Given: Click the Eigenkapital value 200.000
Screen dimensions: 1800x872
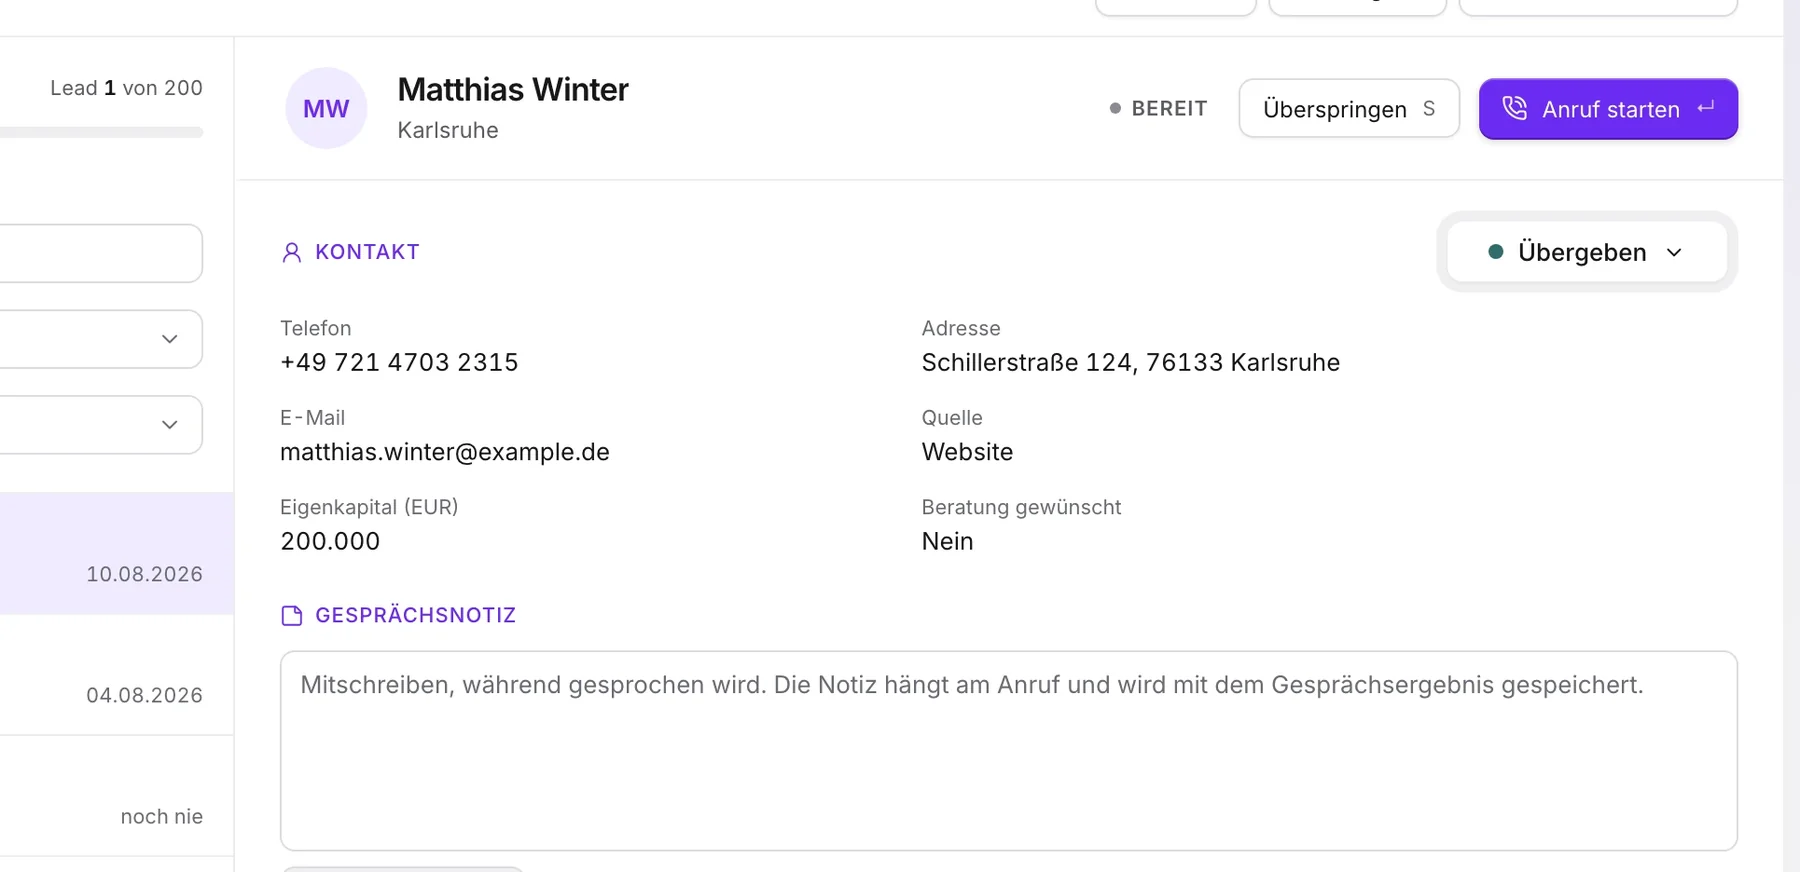Looking at the screenshot, I should click(330, 541).
